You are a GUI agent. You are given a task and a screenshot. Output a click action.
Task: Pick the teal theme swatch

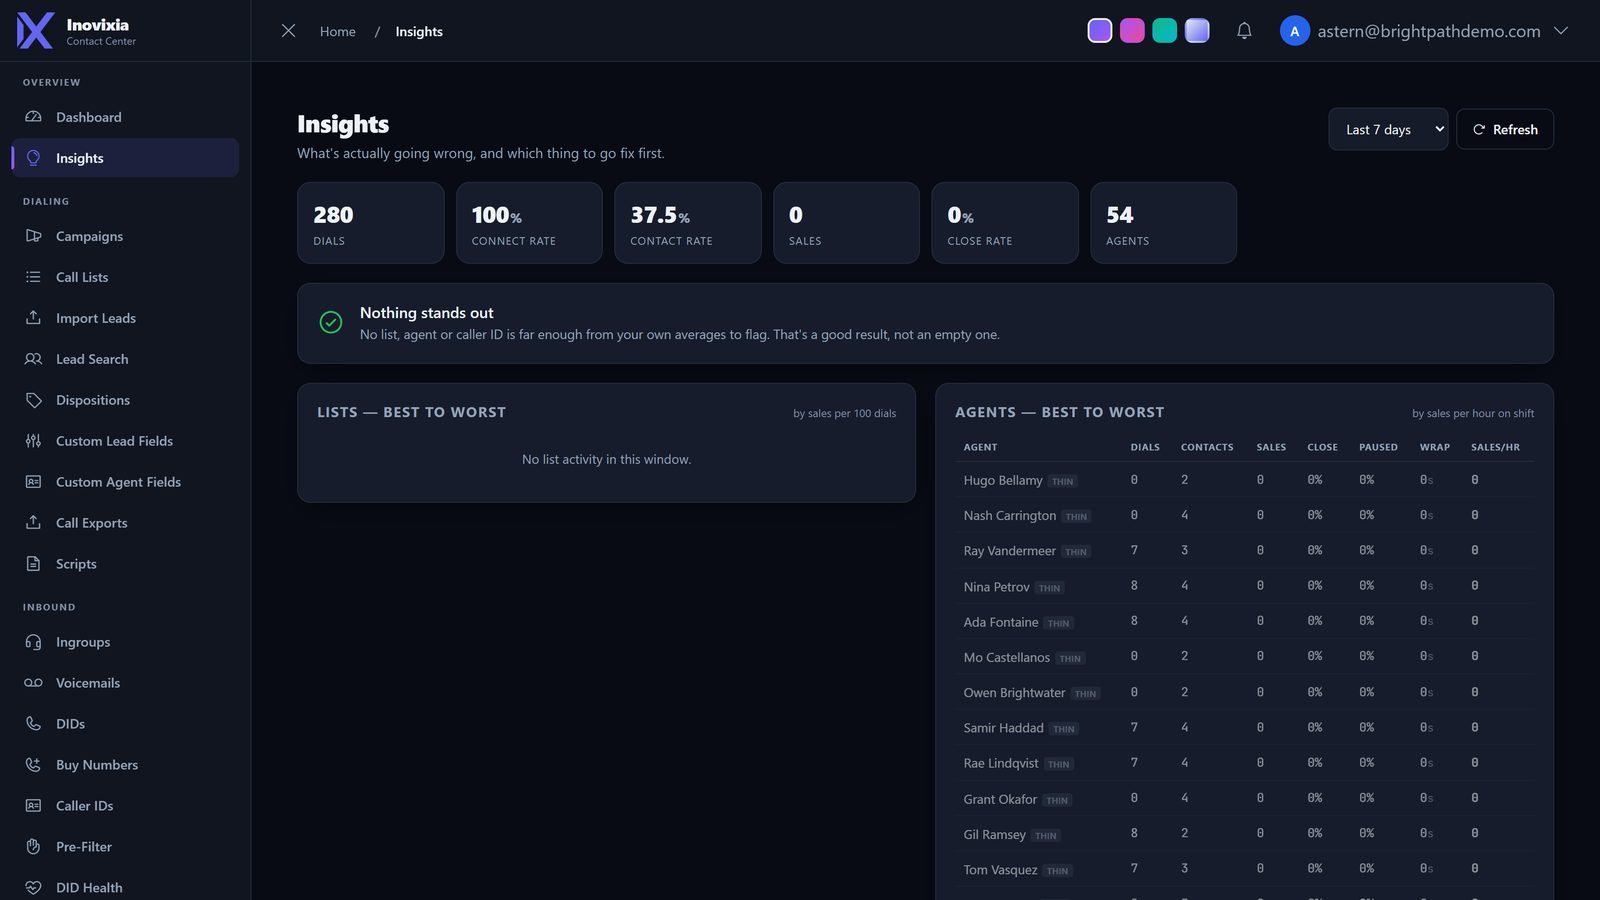pos(1165,31)
